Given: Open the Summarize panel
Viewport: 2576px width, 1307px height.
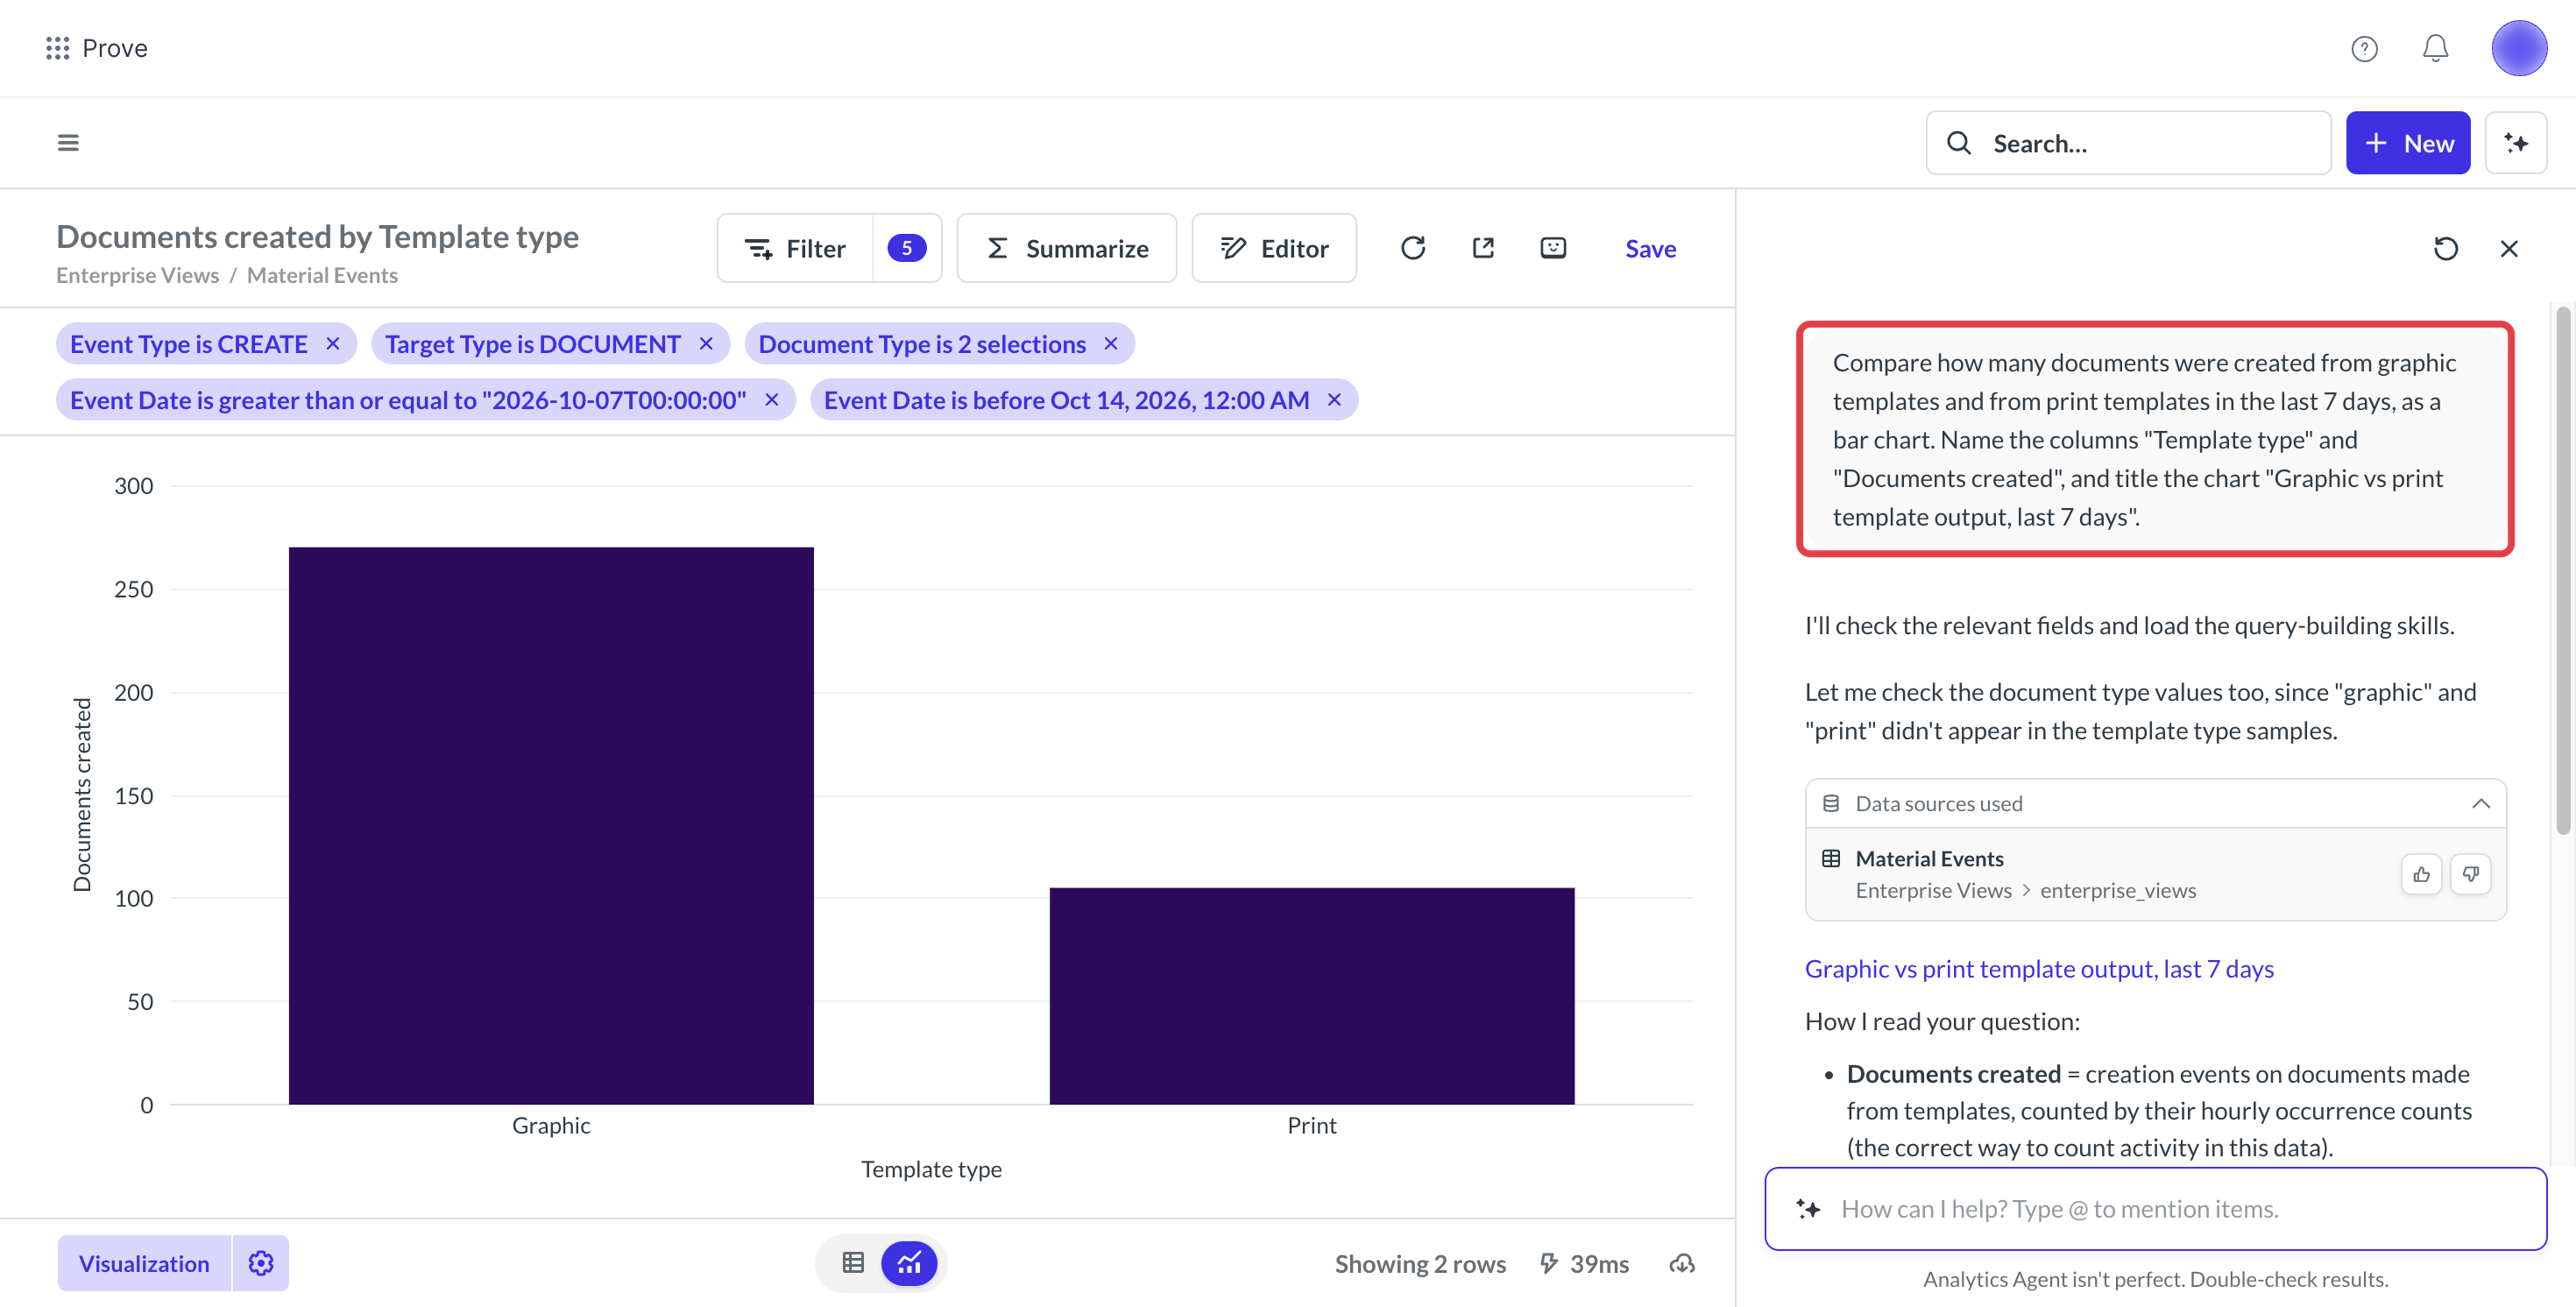Looking at the screenshot, I should coord(1066,248).
